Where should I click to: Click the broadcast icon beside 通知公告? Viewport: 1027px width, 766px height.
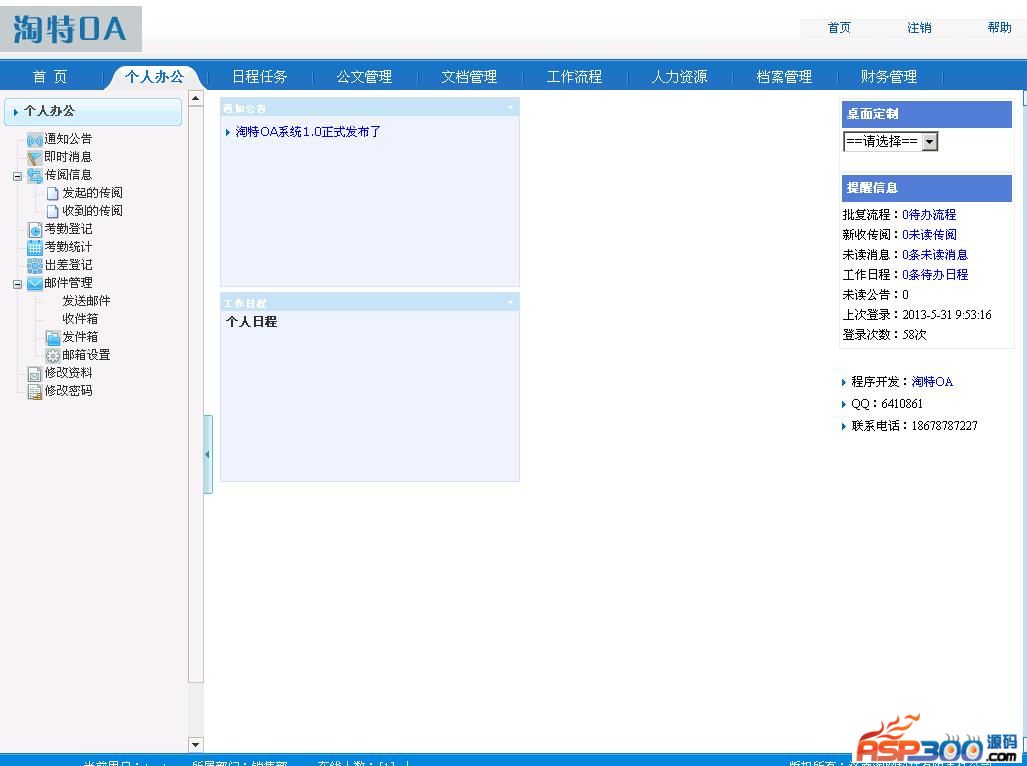(x=35, y=139)
